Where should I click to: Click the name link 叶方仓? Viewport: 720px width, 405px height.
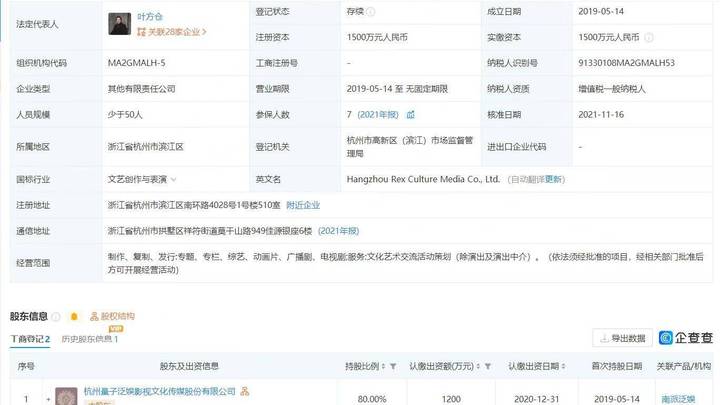pyautogui.click(x=150, y=17)
